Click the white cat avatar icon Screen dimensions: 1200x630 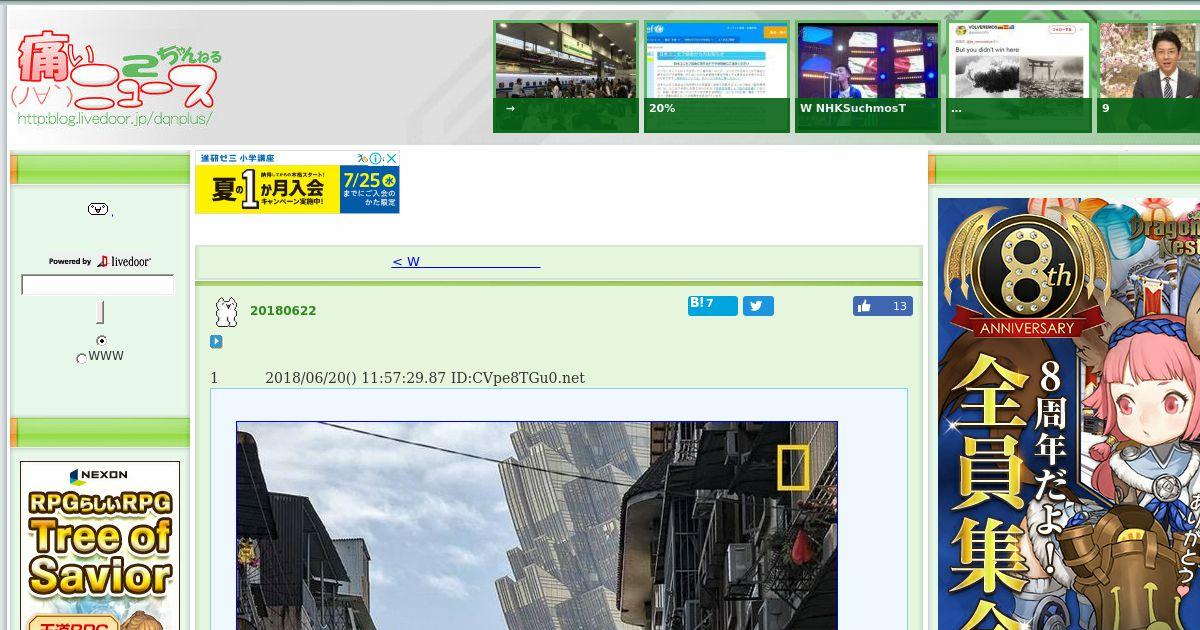pos(227,312)
